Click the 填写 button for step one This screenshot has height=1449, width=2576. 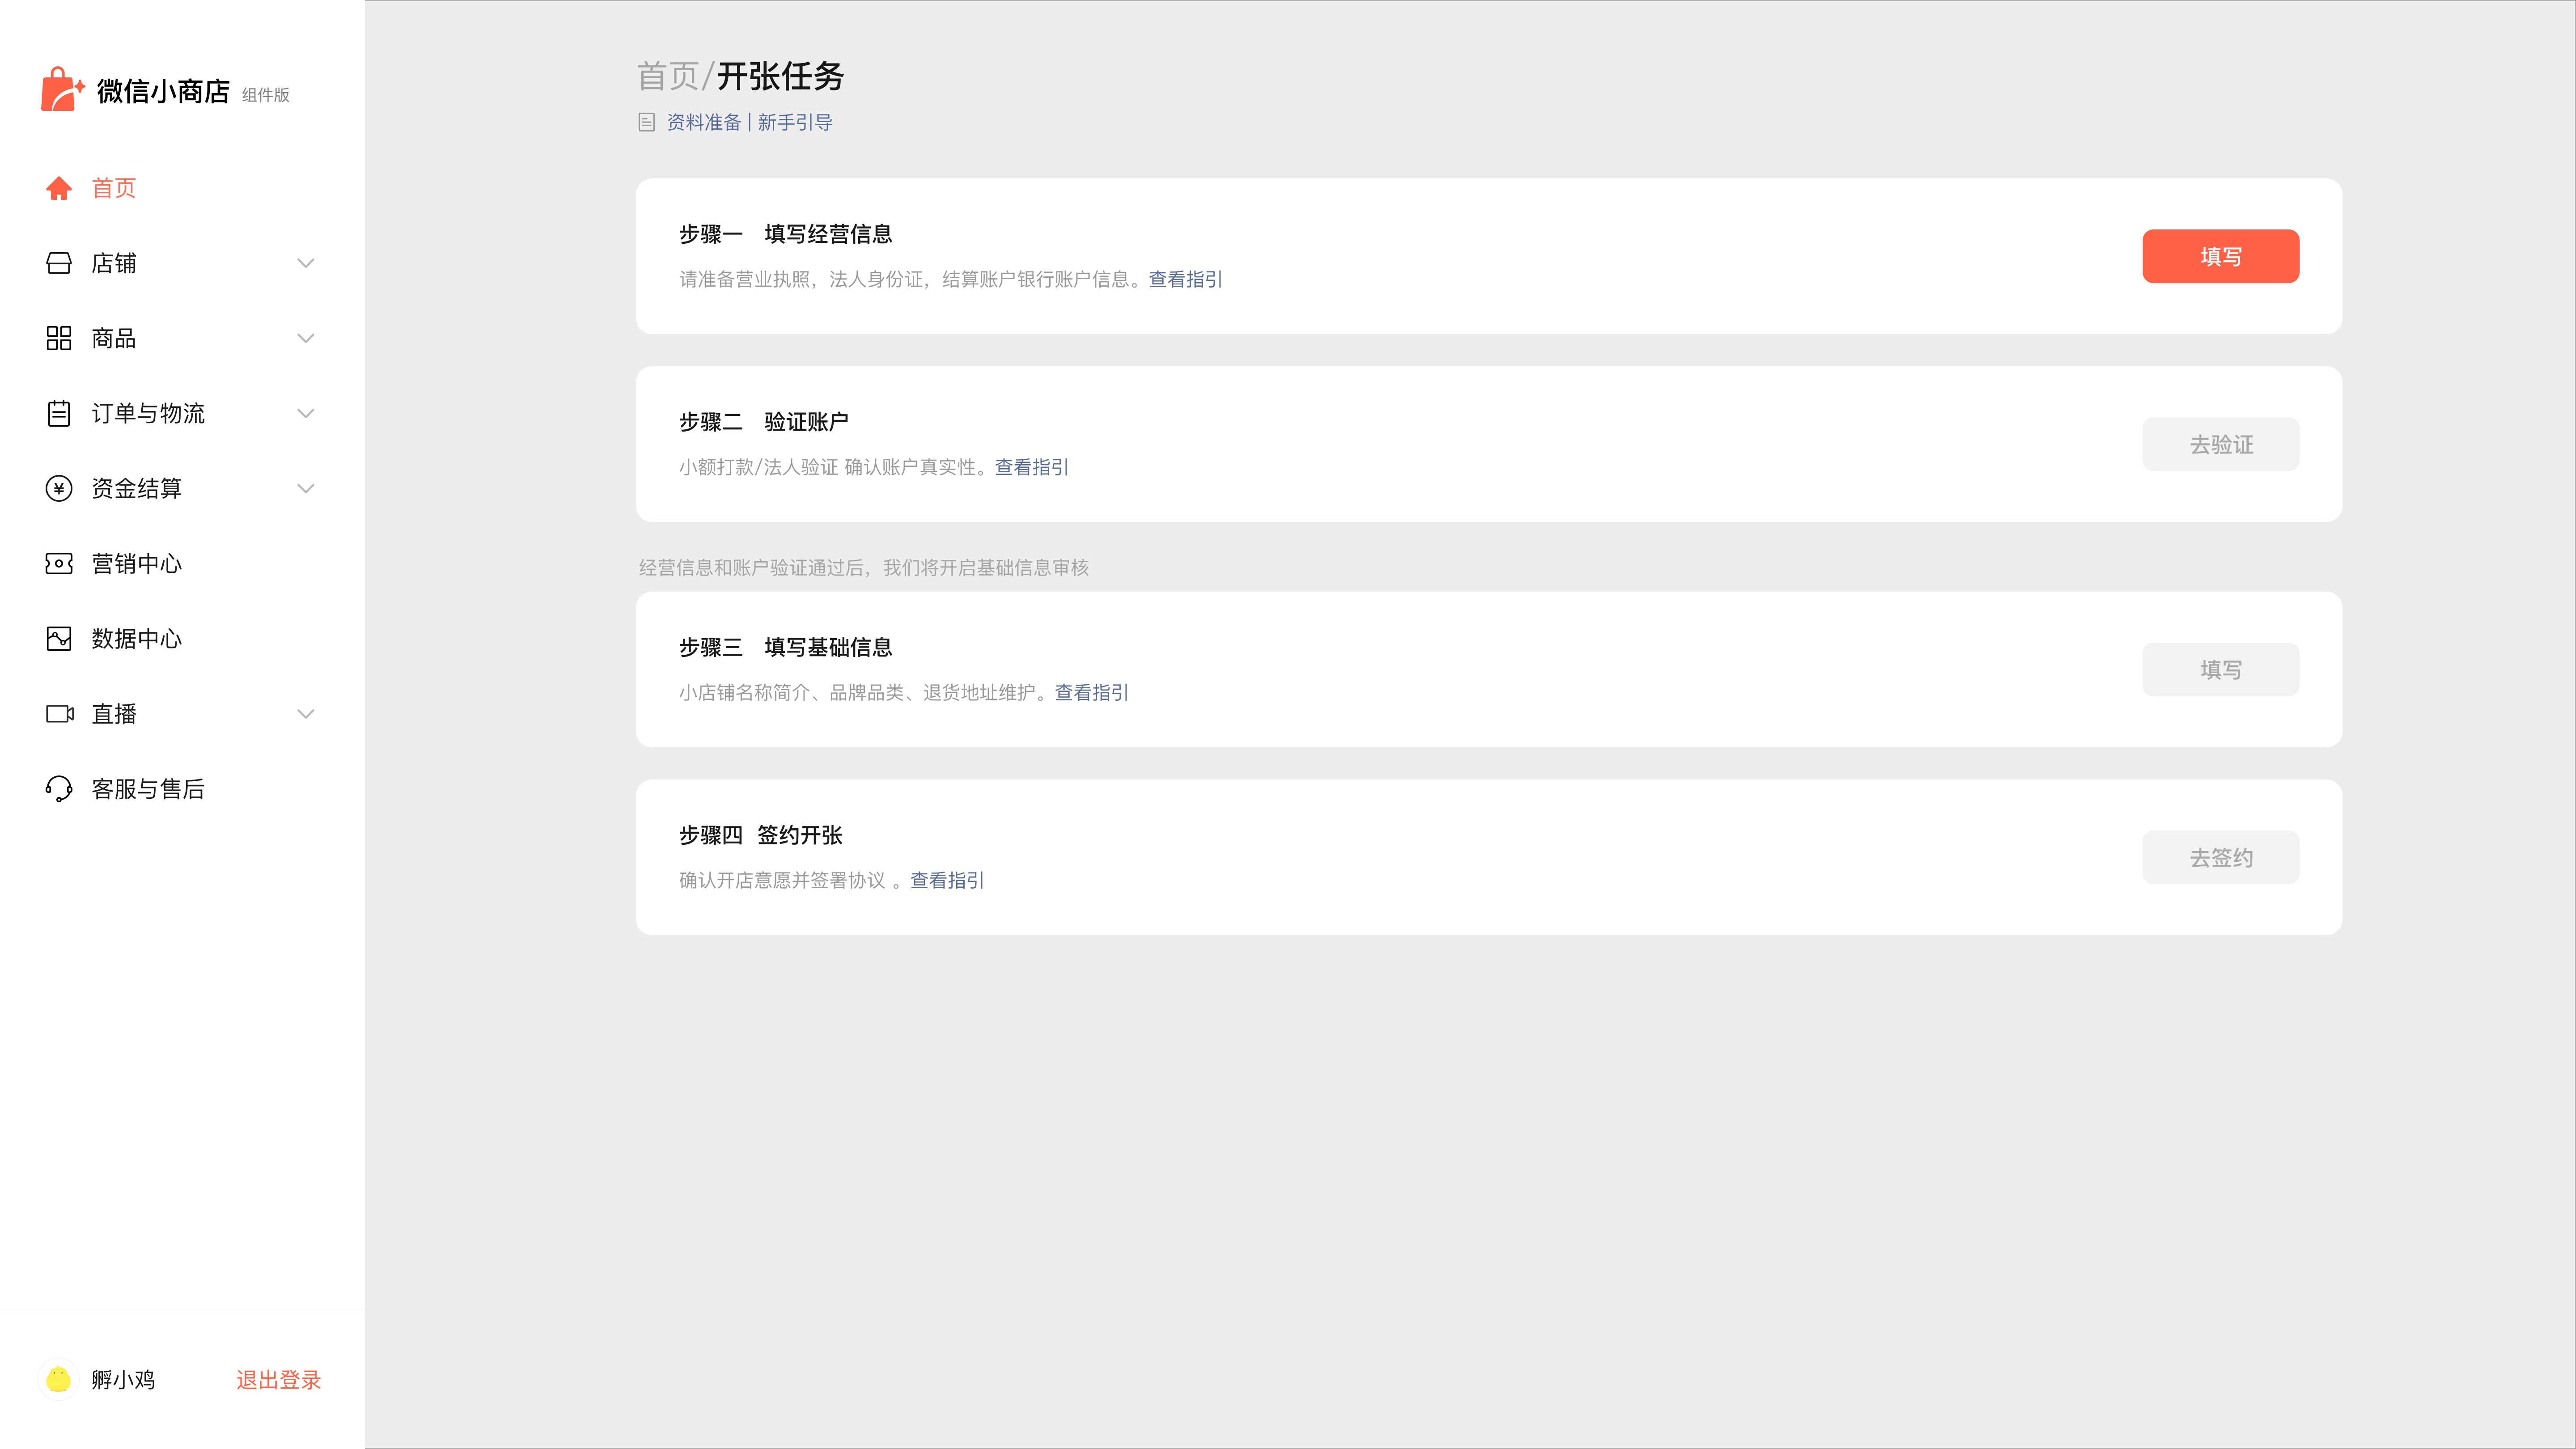click(2220, 256)
